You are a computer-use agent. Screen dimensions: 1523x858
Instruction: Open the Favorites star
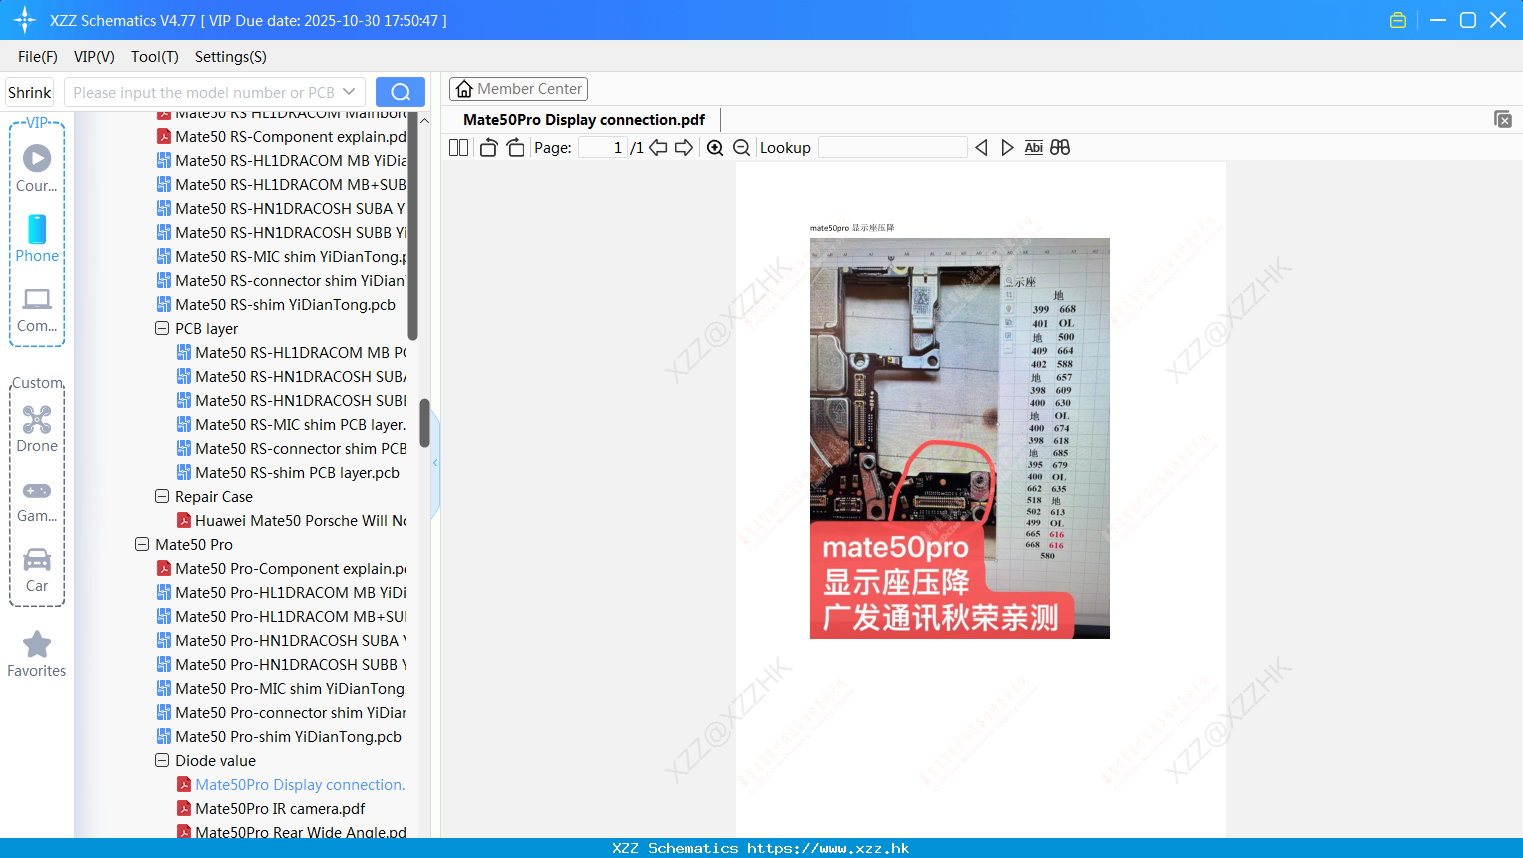(37, 654)
